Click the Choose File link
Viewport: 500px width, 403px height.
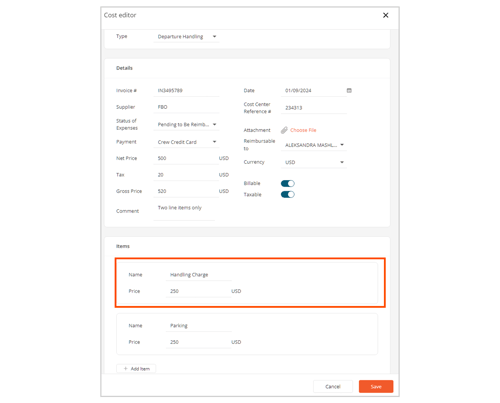point(303,130)
